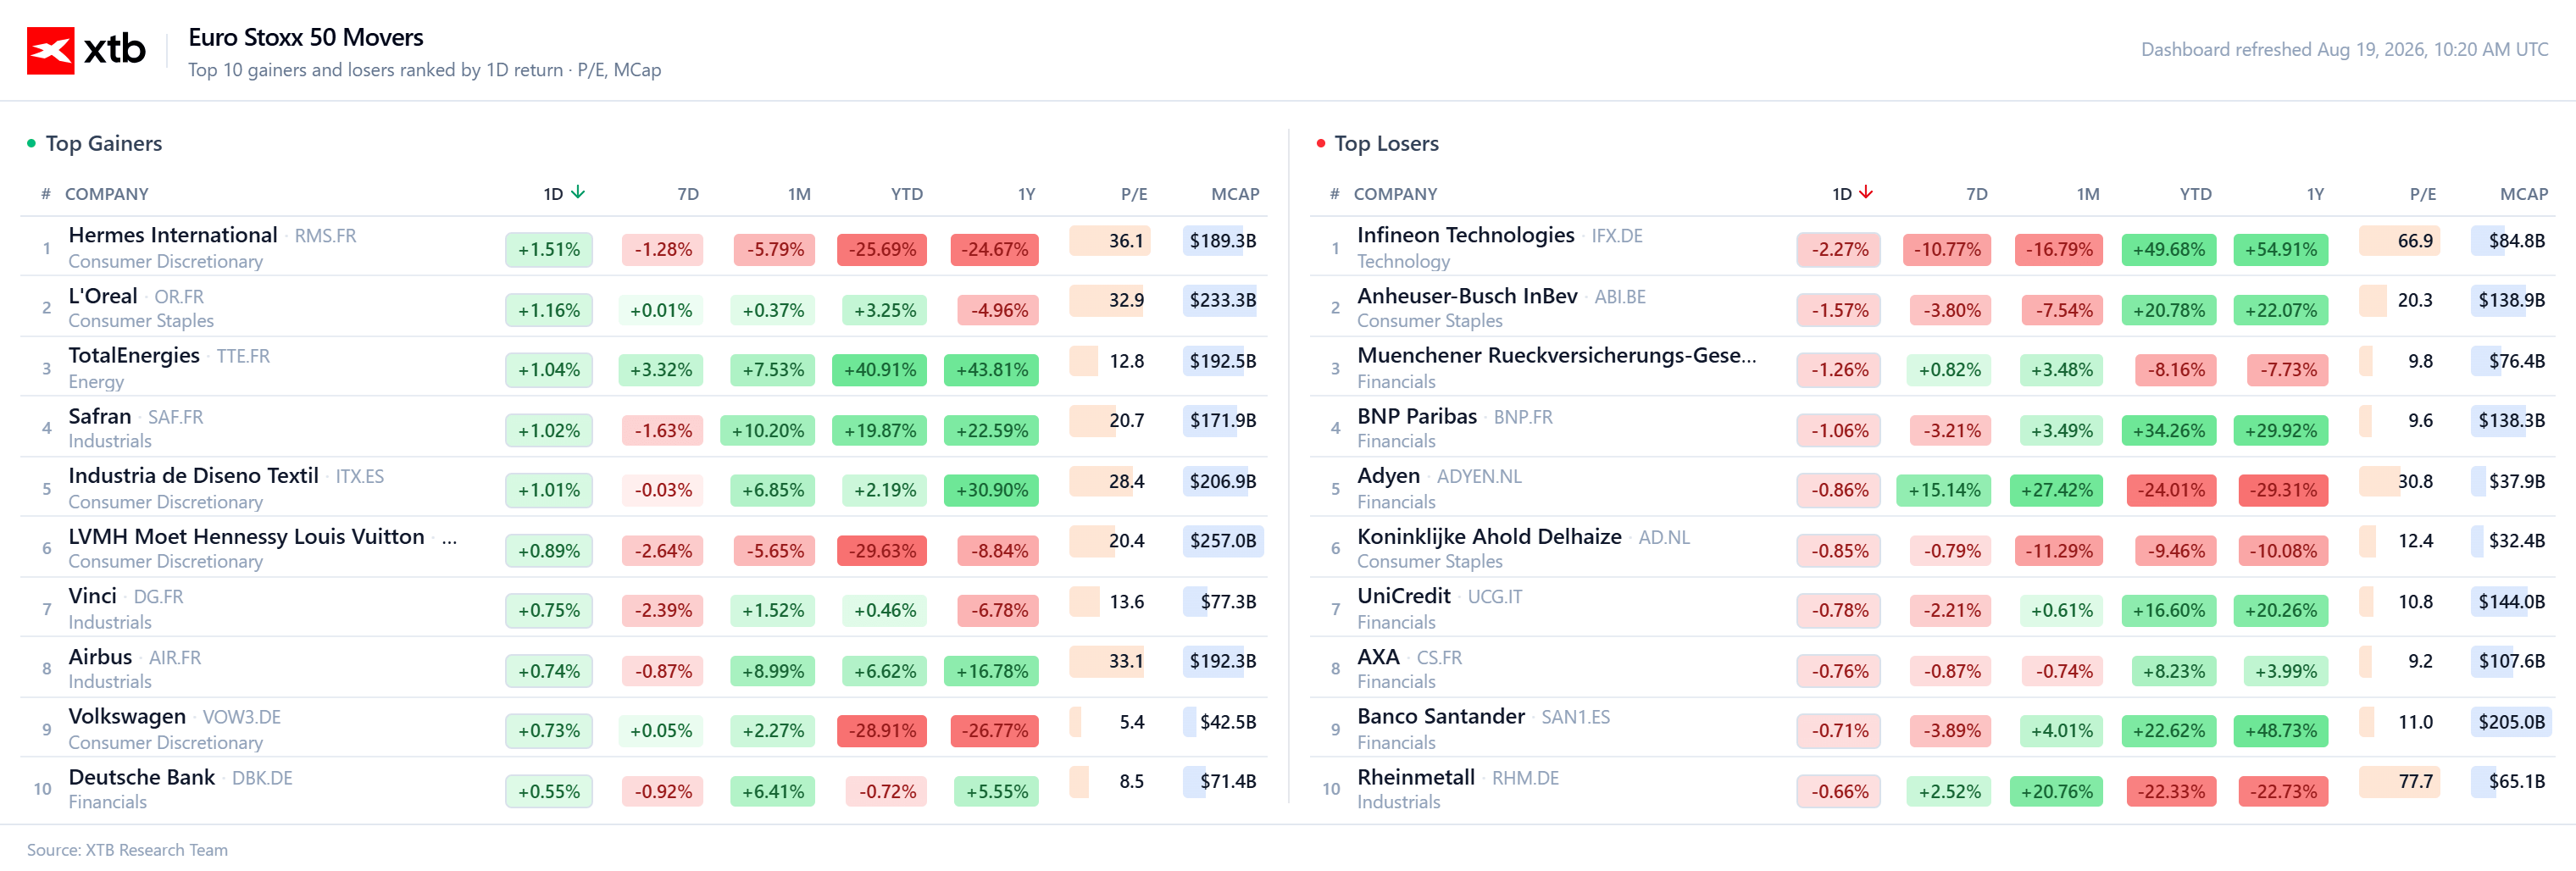Click the red 1D sort arrow in Top Losers
The height and width of the screenshot is (871, 2576).
(1866, 192)
